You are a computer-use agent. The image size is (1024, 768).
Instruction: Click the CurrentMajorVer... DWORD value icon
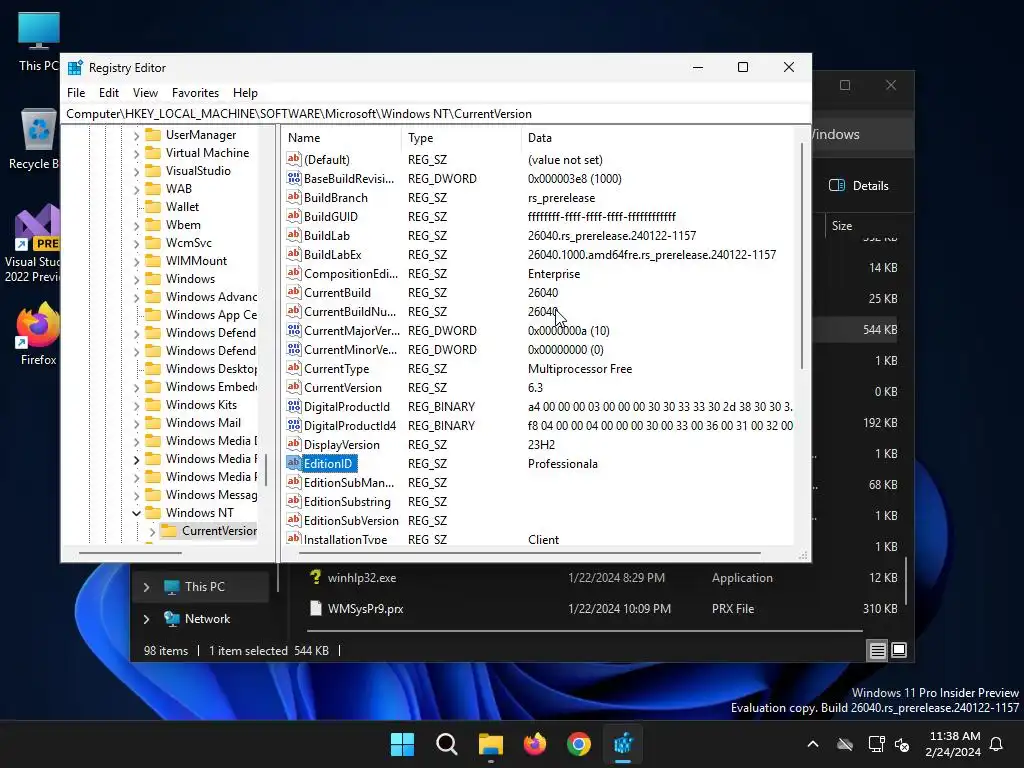294,330
